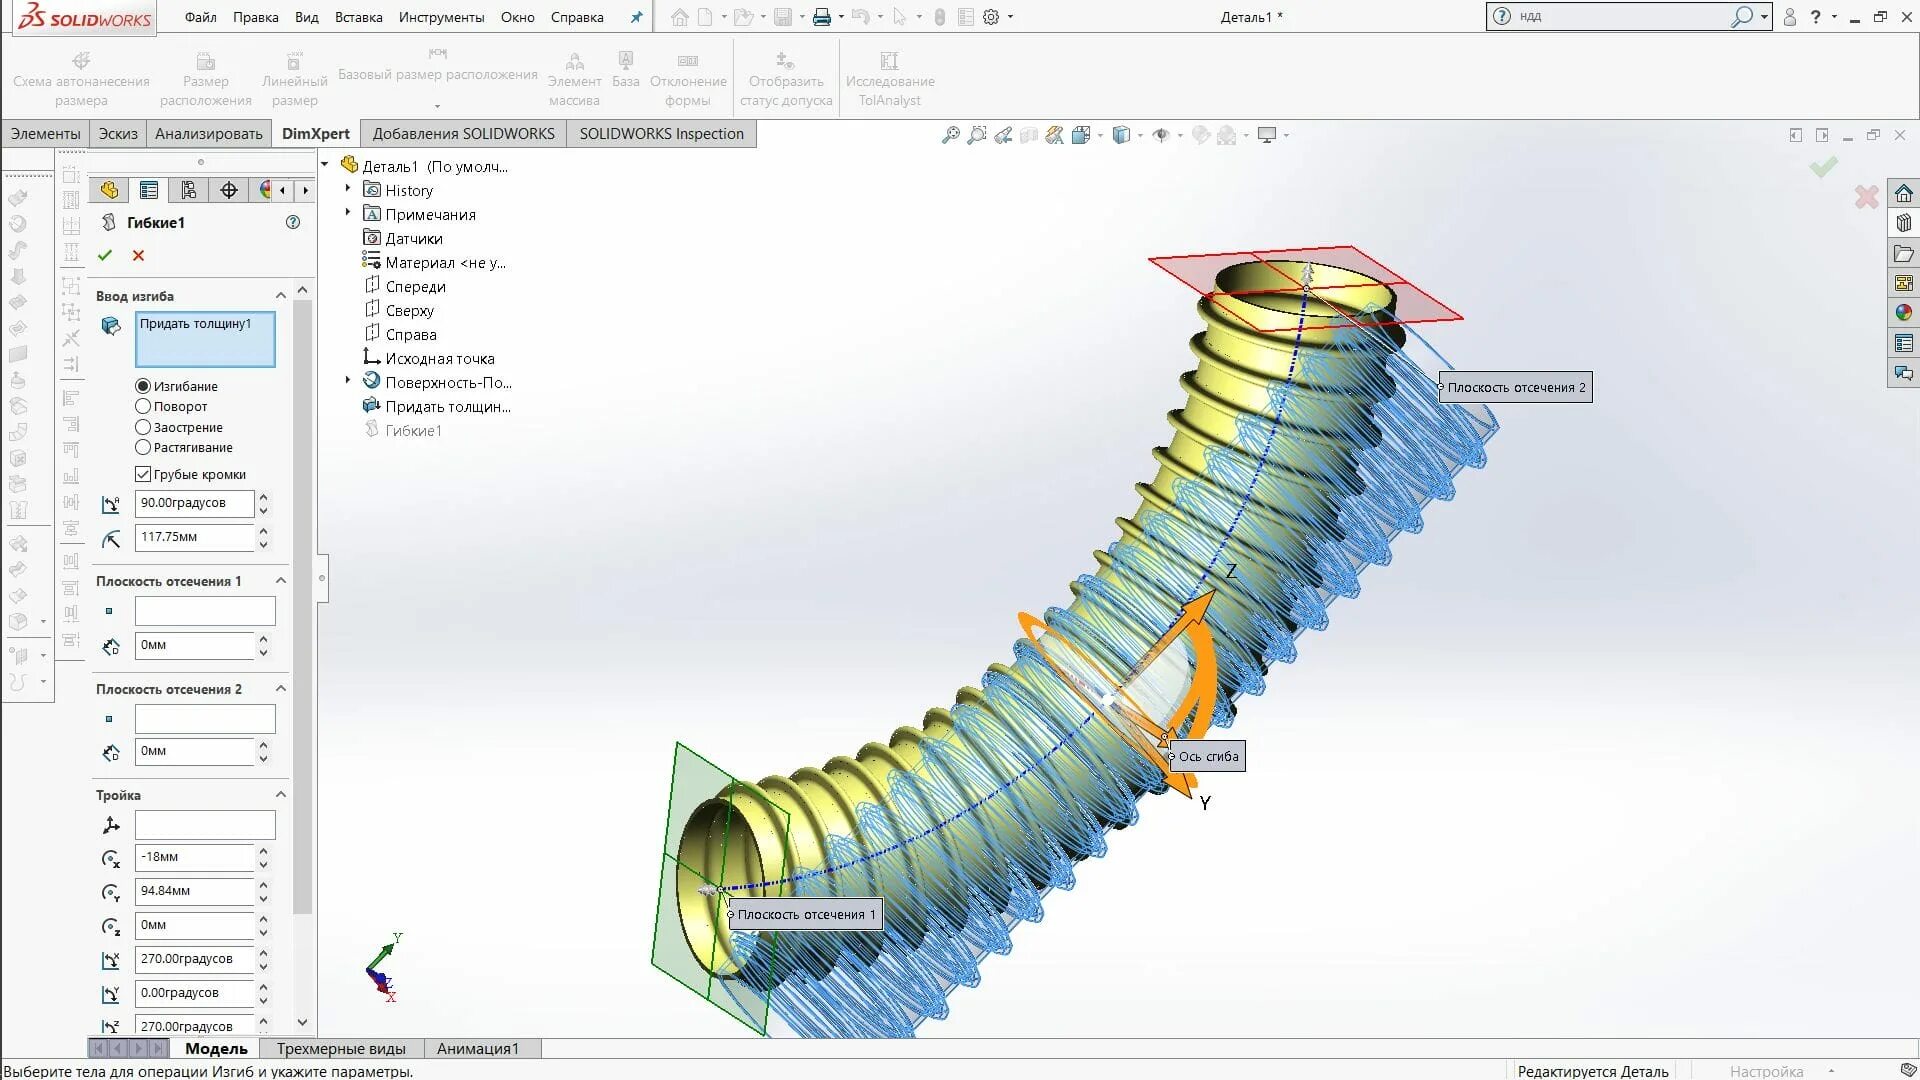This screenshot has height=1080, width=1920.
Task: Open the FeatureManager design tree tab icon
Action: (109, 189)
